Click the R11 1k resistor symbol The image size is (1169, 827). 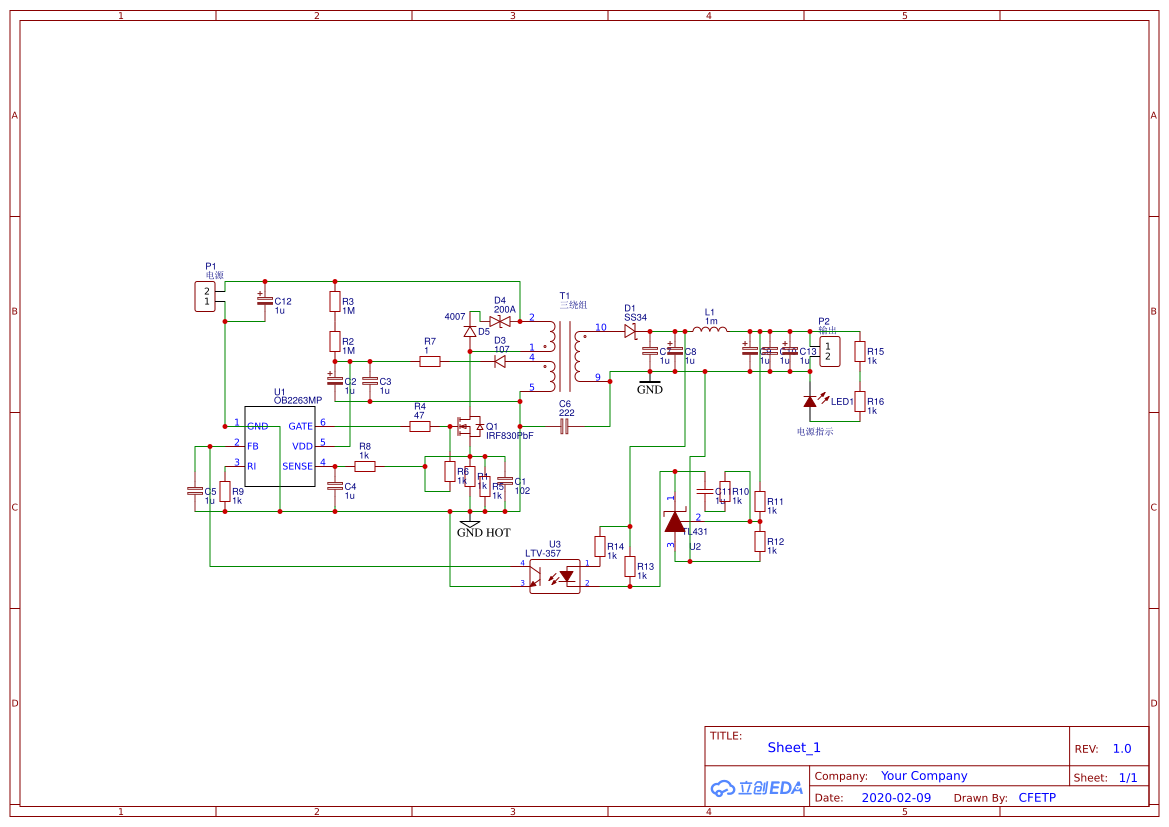(760, 501)
